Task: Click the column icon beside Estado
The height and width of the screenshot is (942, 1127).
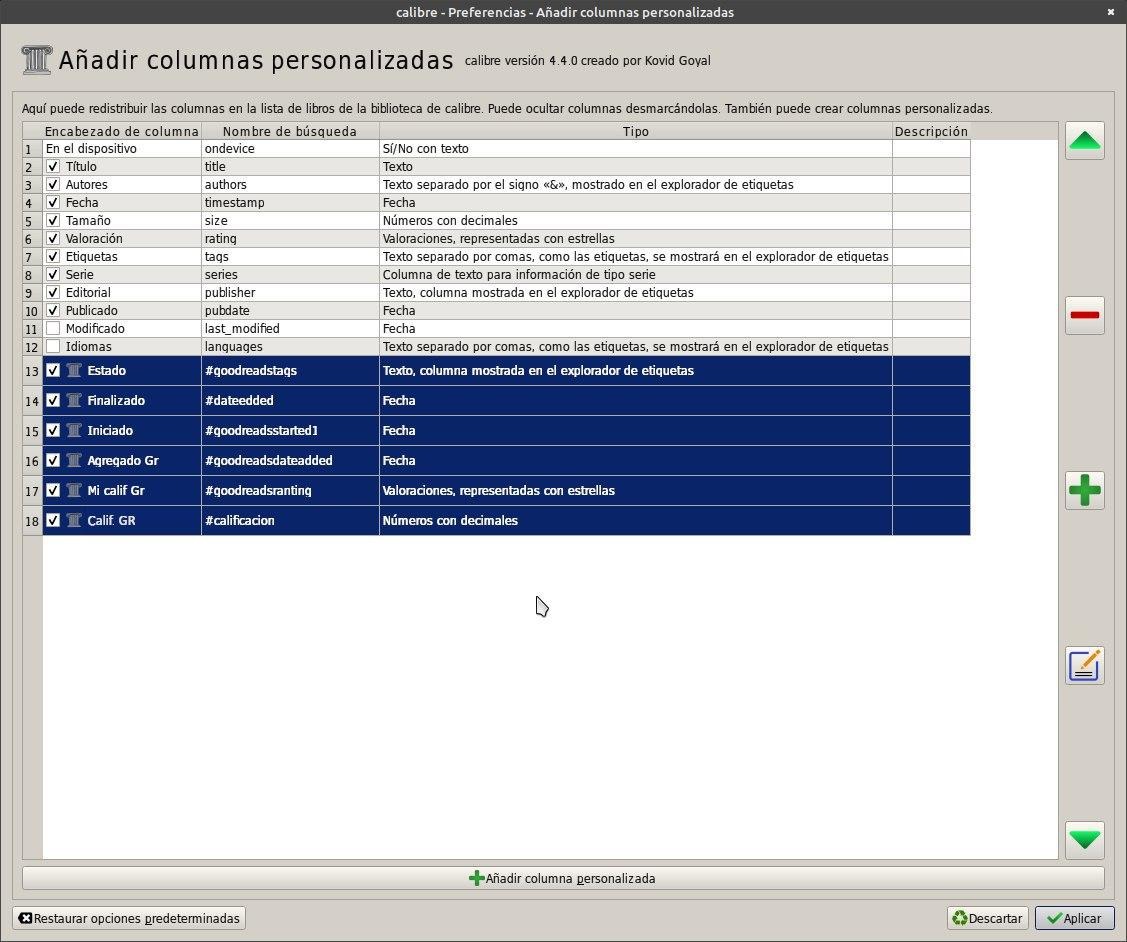Action: point(73,371)
